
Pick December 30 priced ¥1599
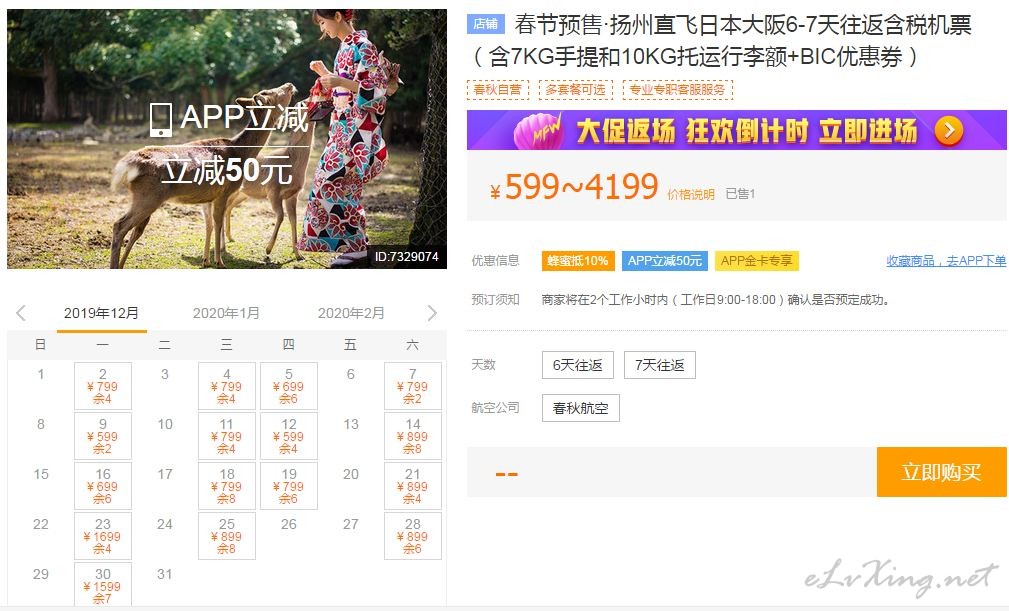103,585
